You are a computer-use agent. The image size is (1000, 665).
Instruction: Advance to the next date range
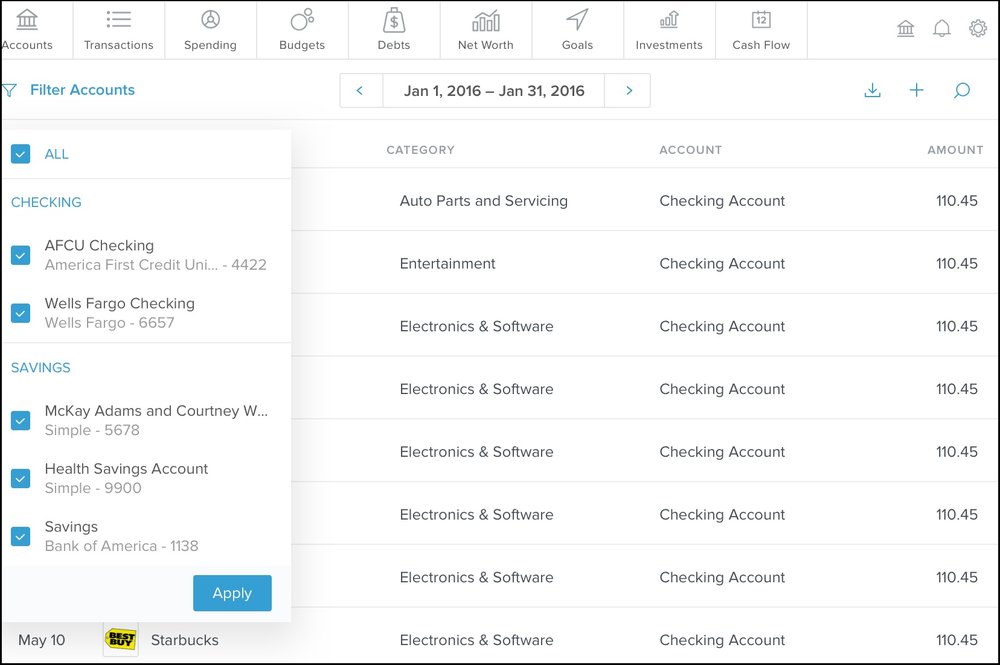click(629, 91)
